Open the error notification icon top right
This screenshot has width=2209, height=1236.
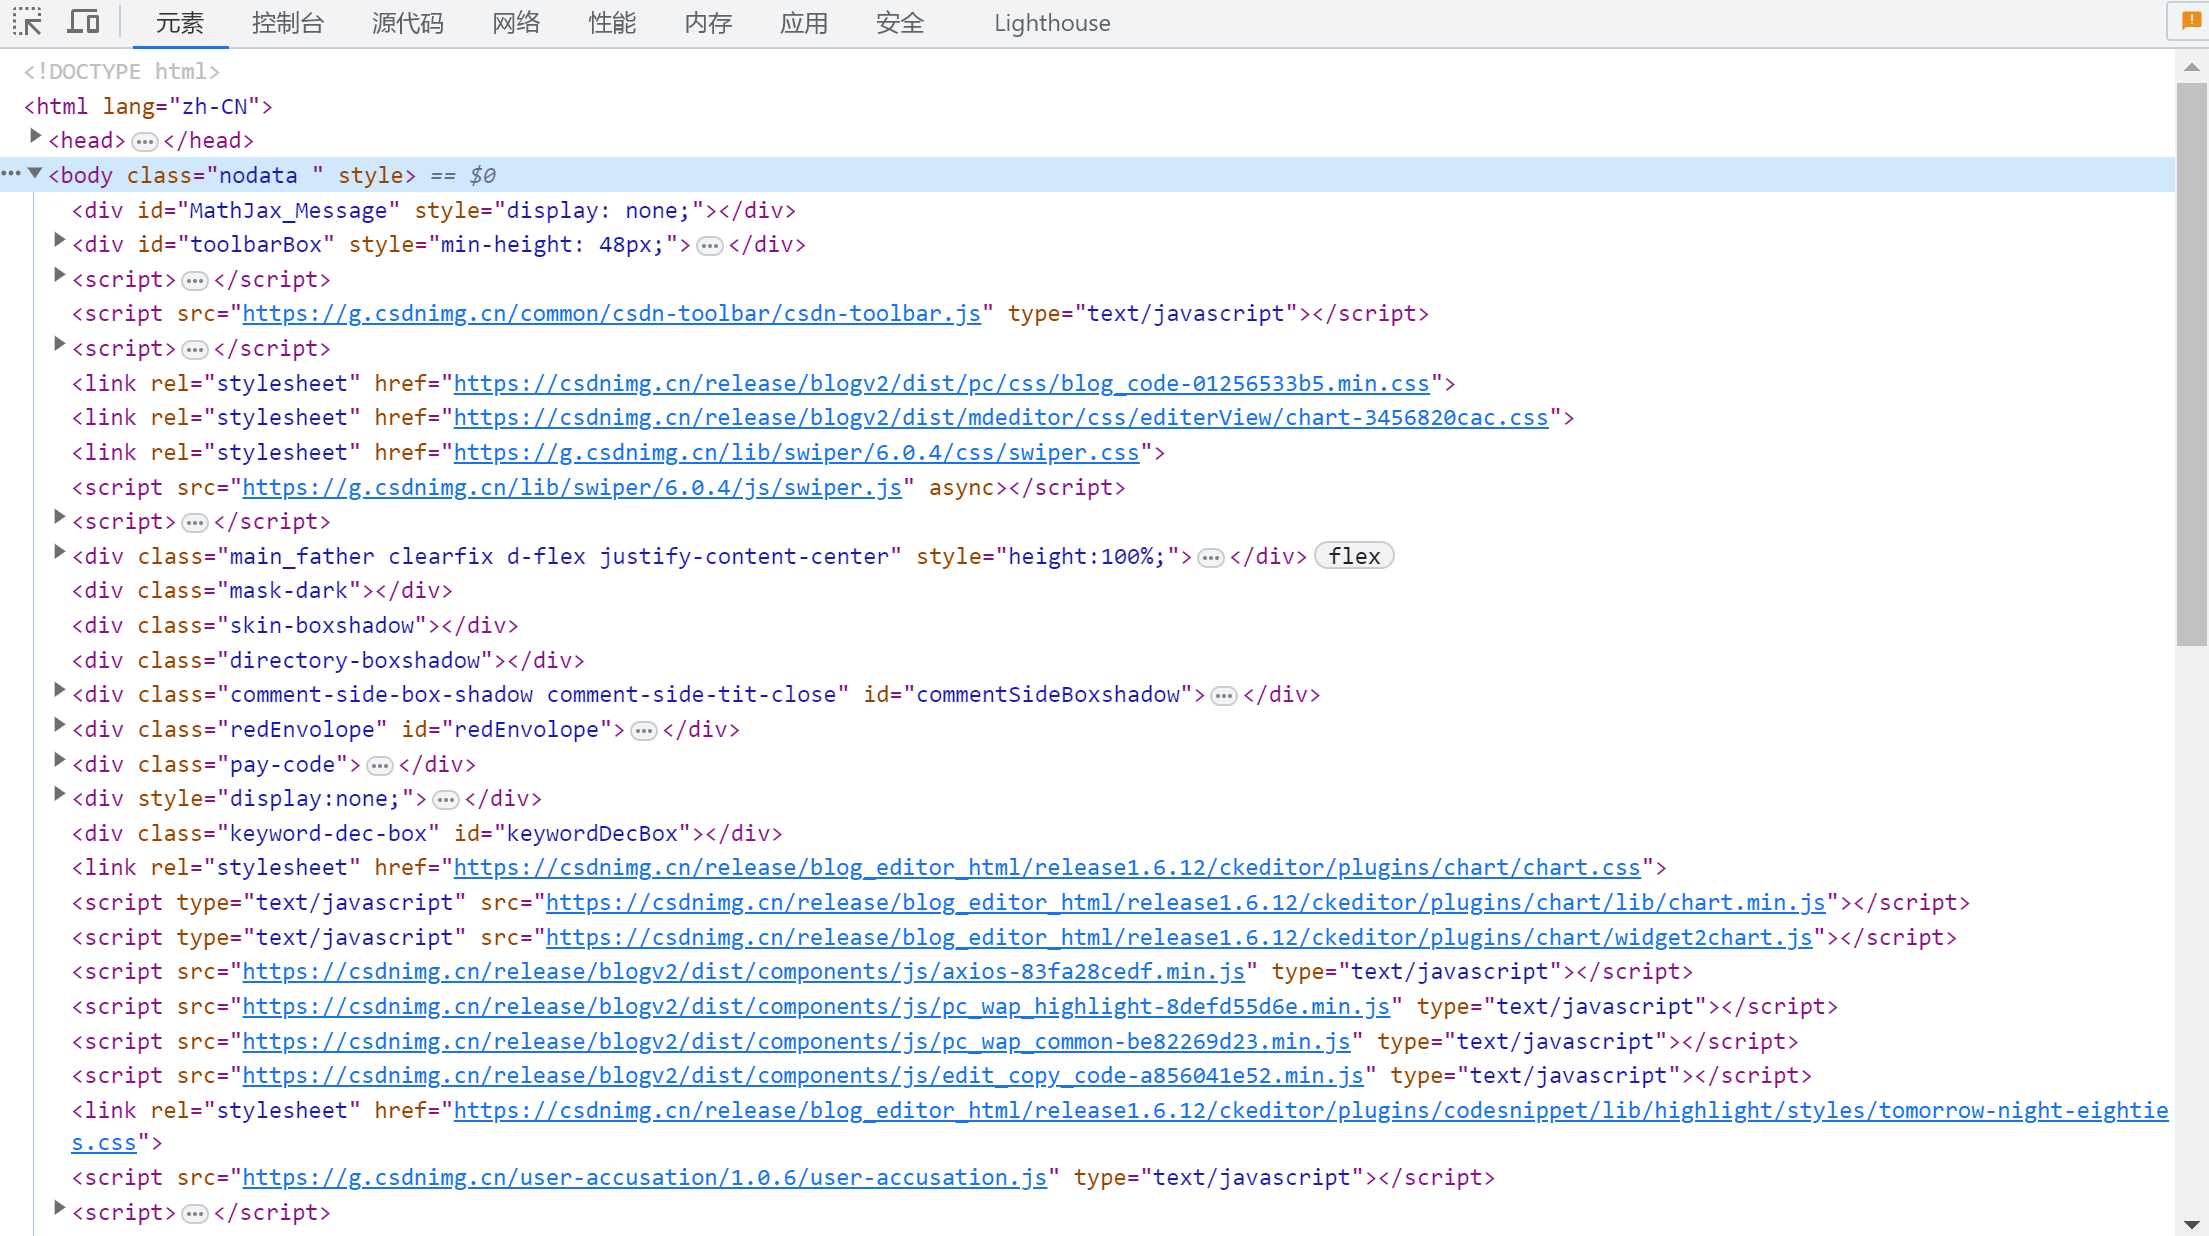click(2188, 21)
